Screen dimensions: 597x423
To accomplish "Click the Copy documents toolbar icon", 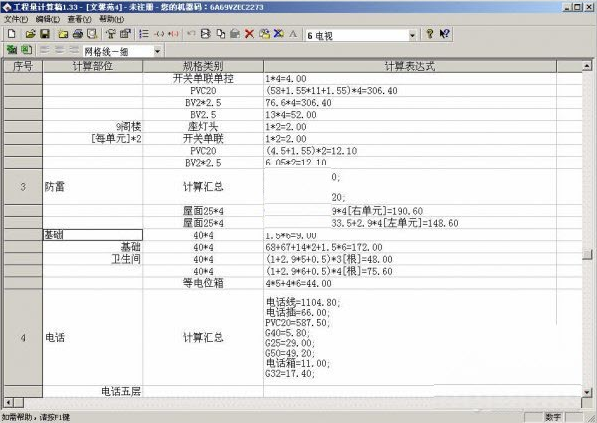I will click(x=221, y=34).
